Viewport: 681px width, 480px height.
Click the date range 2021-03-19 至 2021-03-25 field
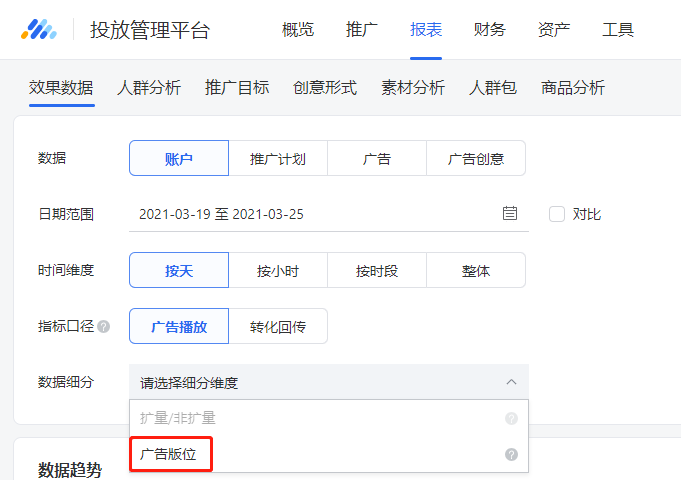click(329, 214)
